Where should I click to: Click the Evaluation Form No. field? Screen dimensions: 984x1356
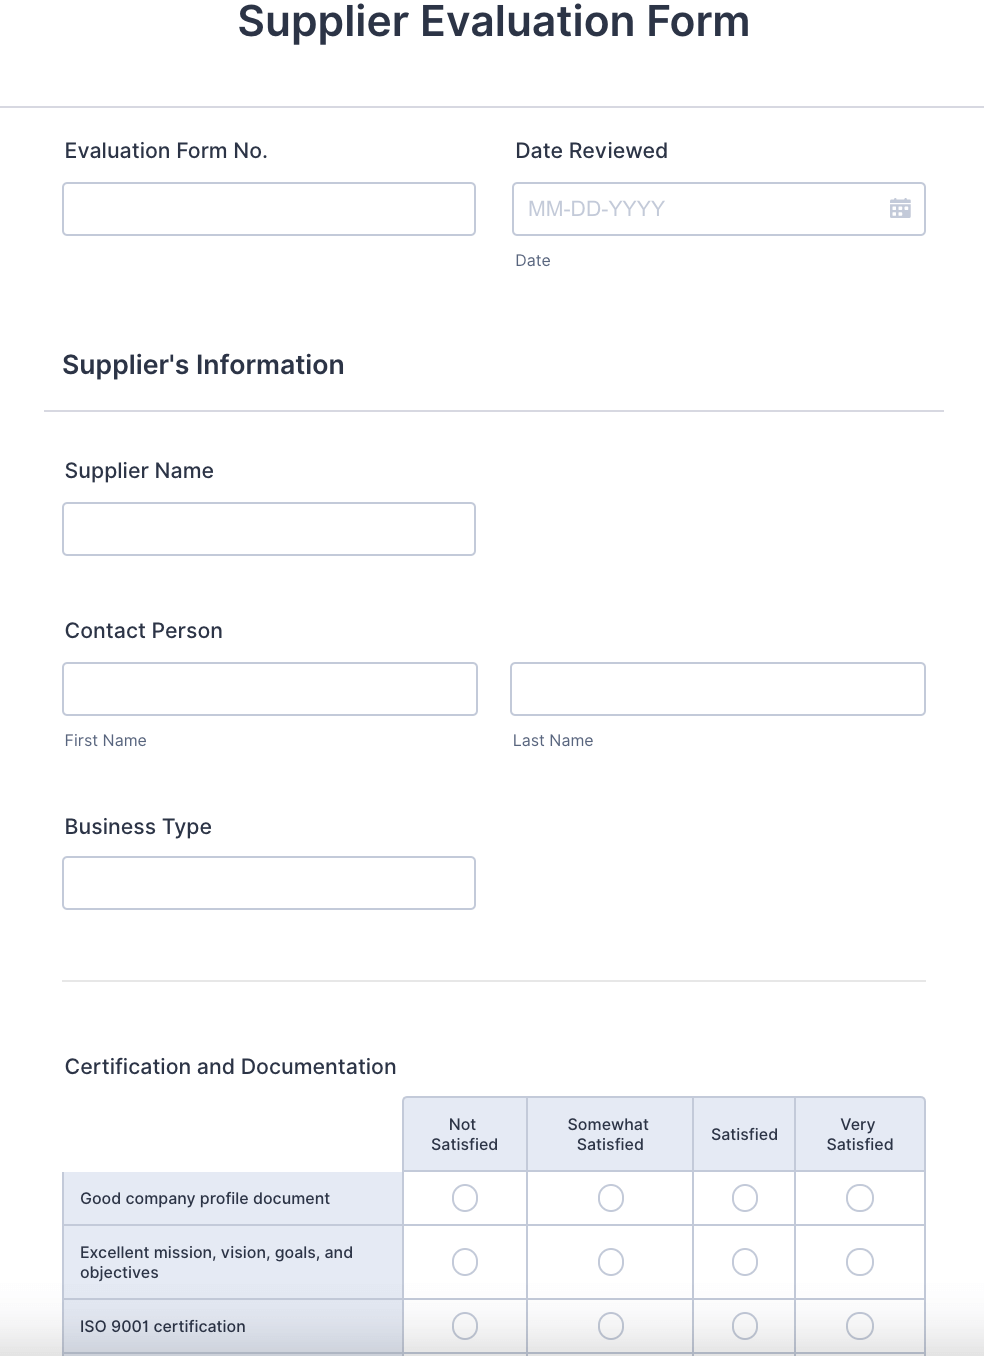click(268, 209)
